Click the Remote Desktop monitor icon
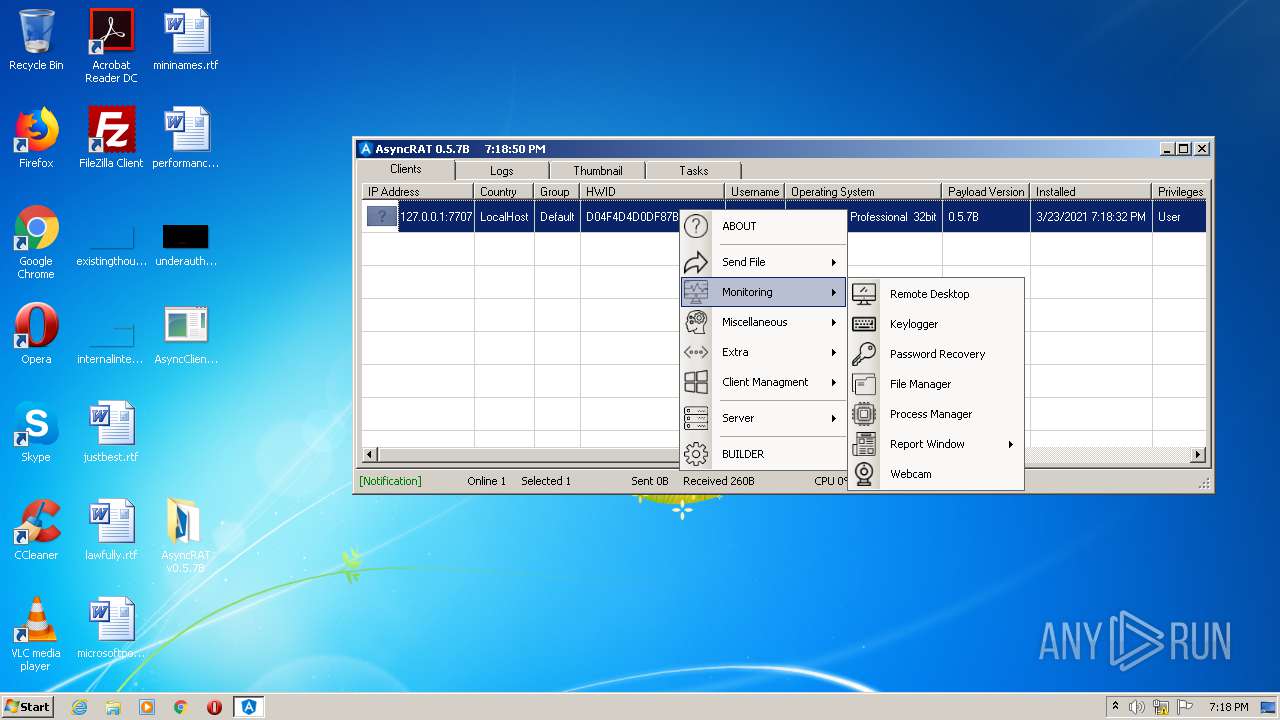Viewport: 1280px width, 720px height. [864, 294]
